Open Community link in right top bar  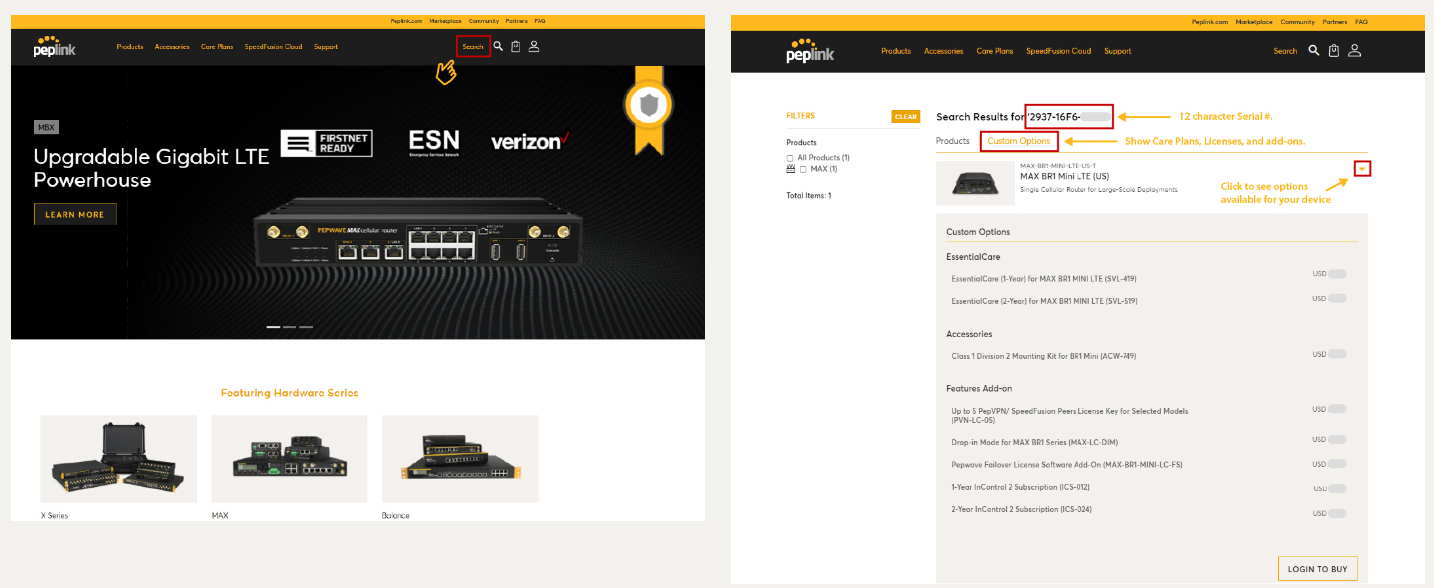pos(1298,22)
